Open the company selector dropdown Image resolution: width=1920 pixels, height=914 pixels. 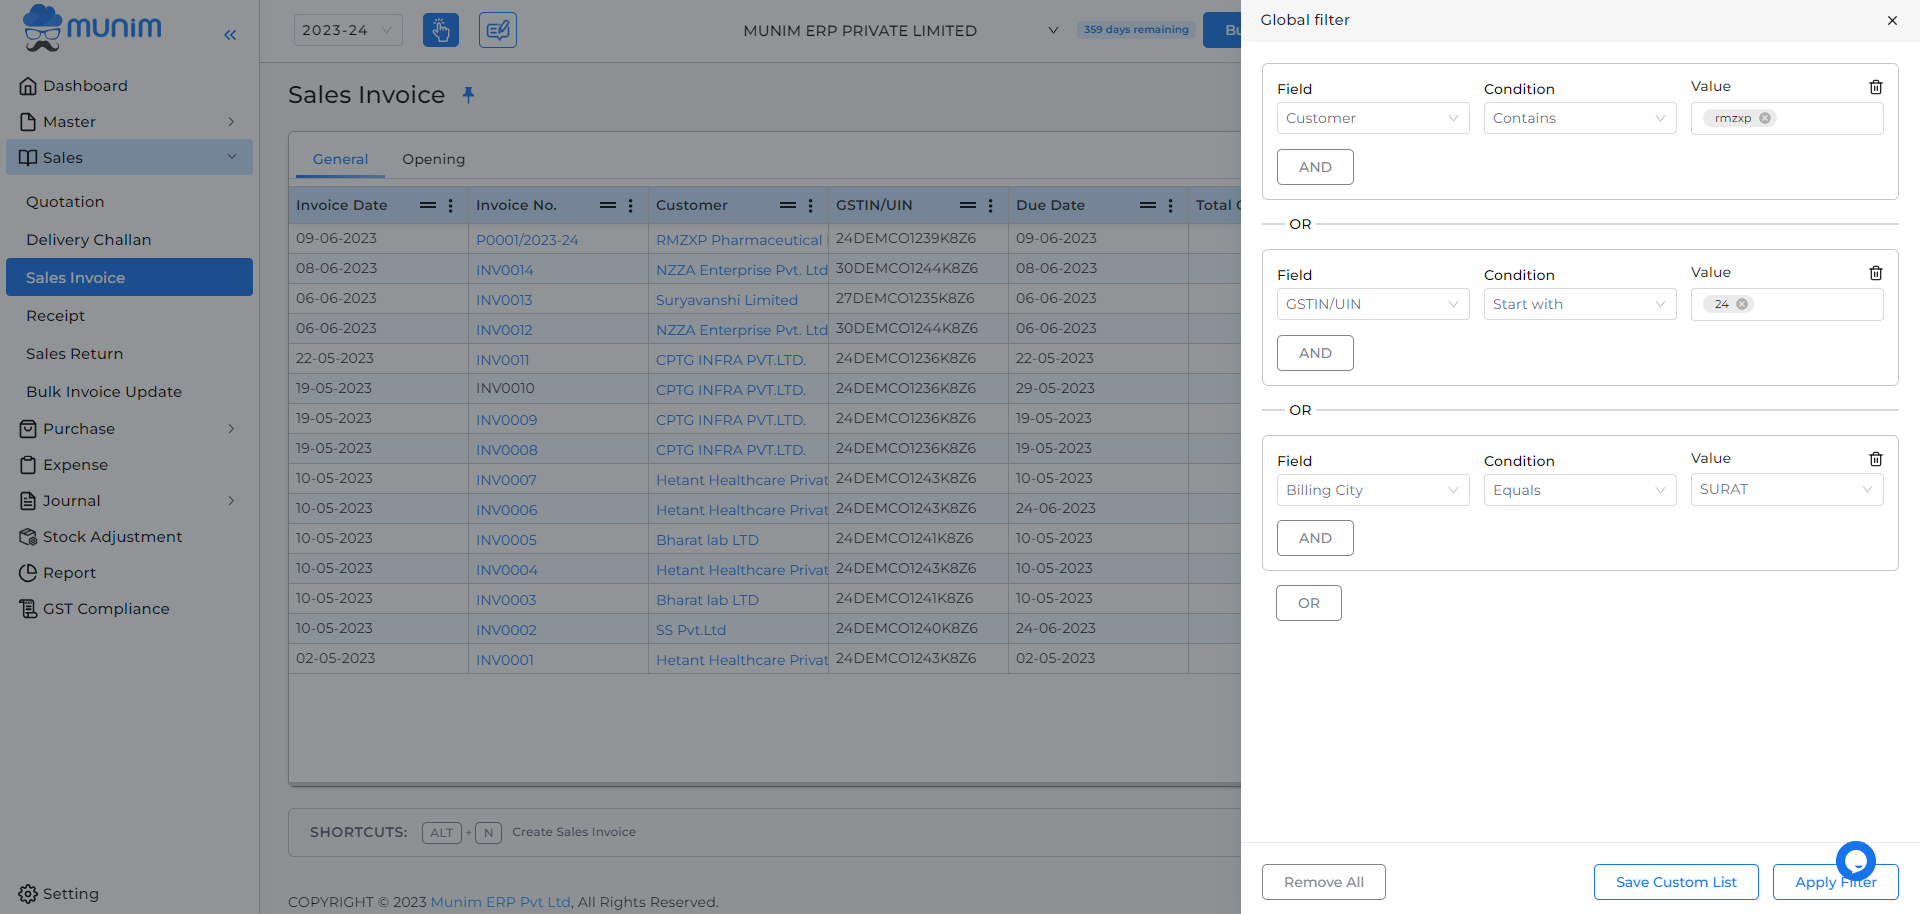click(900, 31)
